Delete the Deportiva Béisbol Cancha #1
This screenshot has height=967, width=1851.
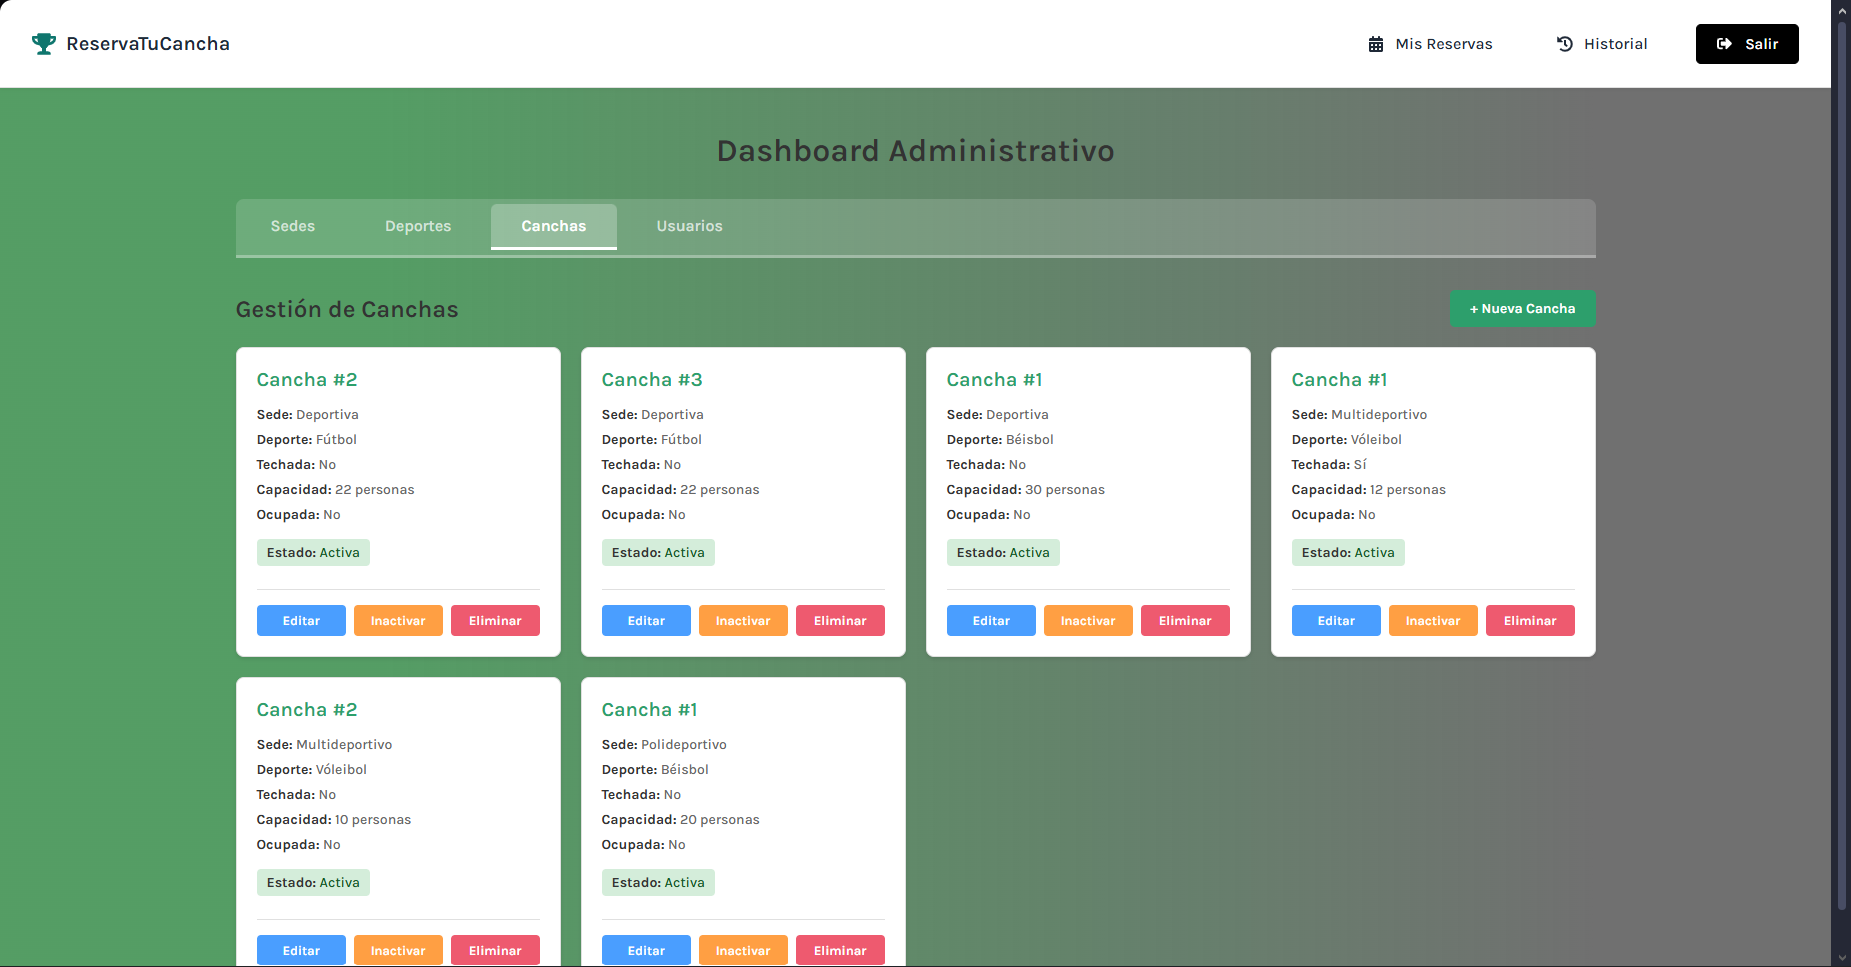point(1185,621)
